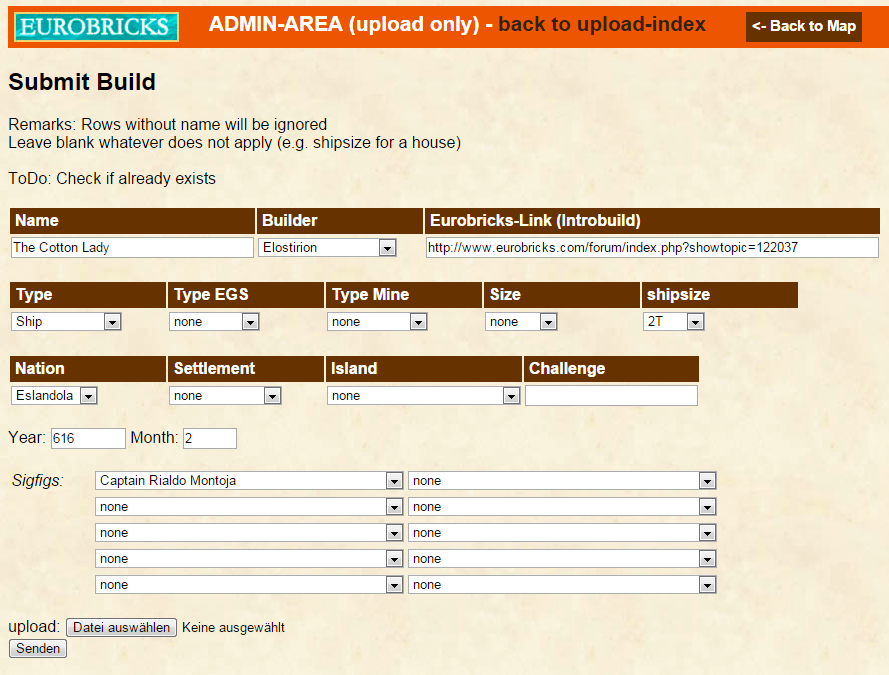The width and height of the screenshot is (889, 675).
Task: Click the Year field containing 616
Action: point(87,438)
